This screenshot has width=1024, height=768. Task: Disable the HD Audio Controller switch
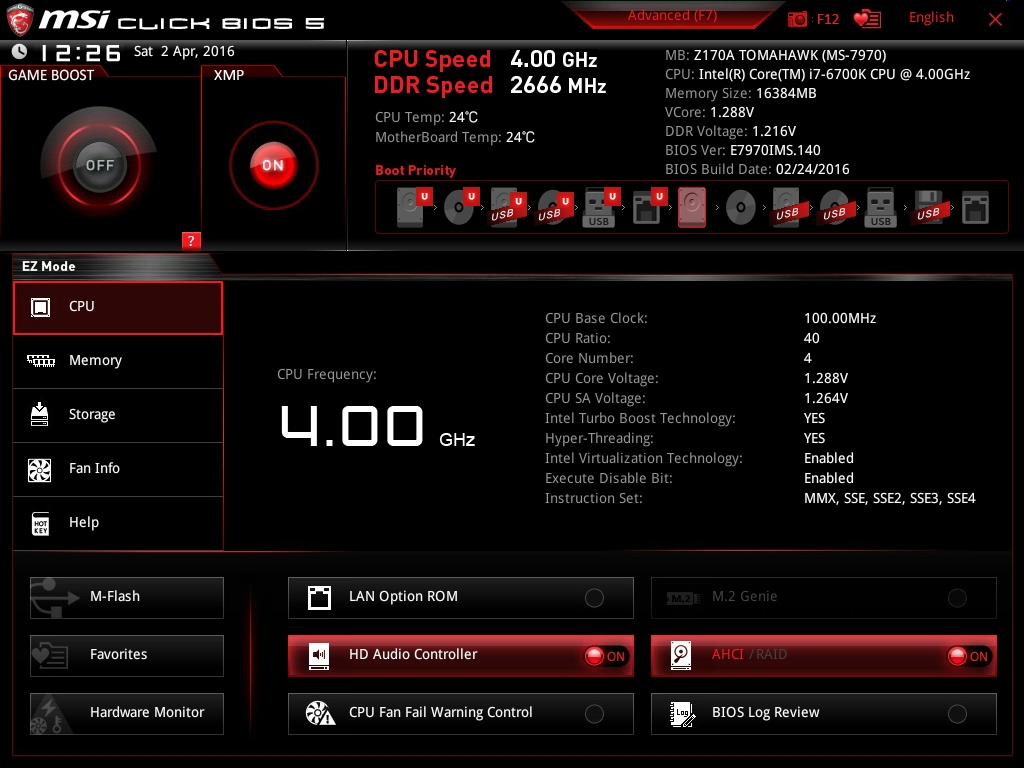point(605,656)
